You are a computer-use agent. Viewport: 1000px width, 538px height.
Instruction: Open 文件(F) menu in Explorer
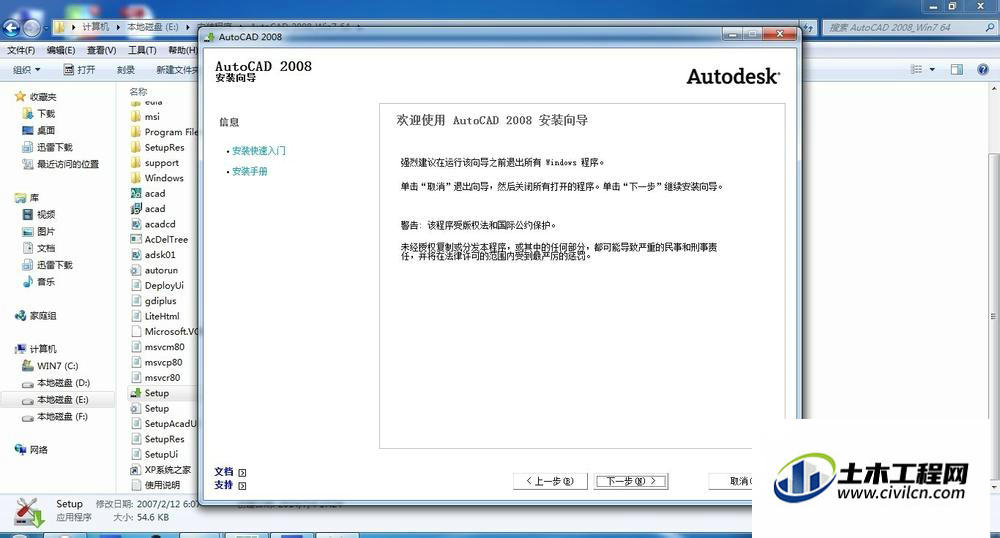[x=21, y=50]
